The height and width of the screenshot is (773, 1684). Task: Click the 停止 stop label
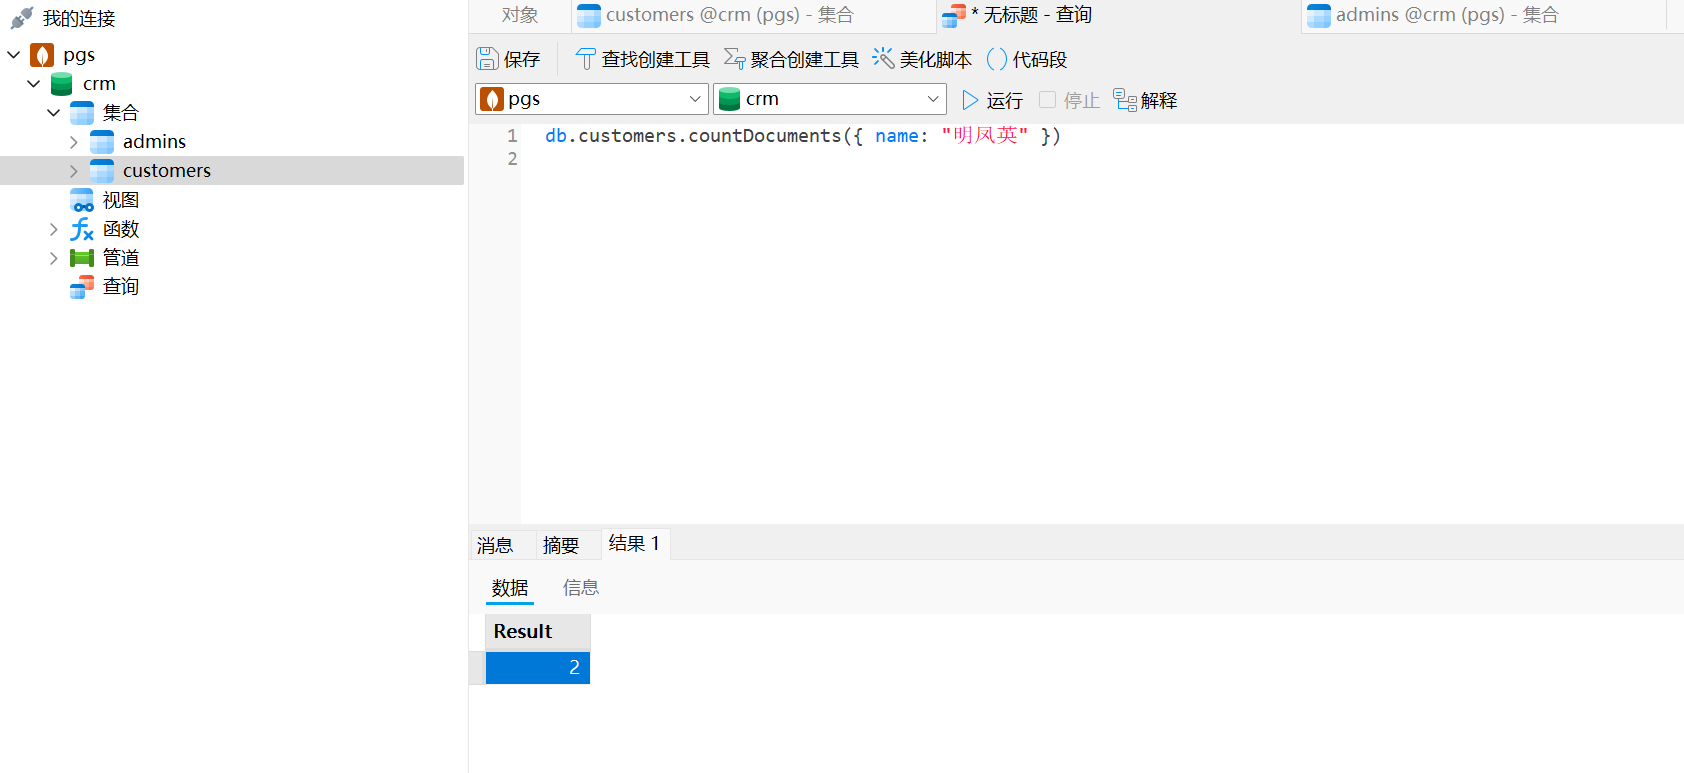[1082, 101]
